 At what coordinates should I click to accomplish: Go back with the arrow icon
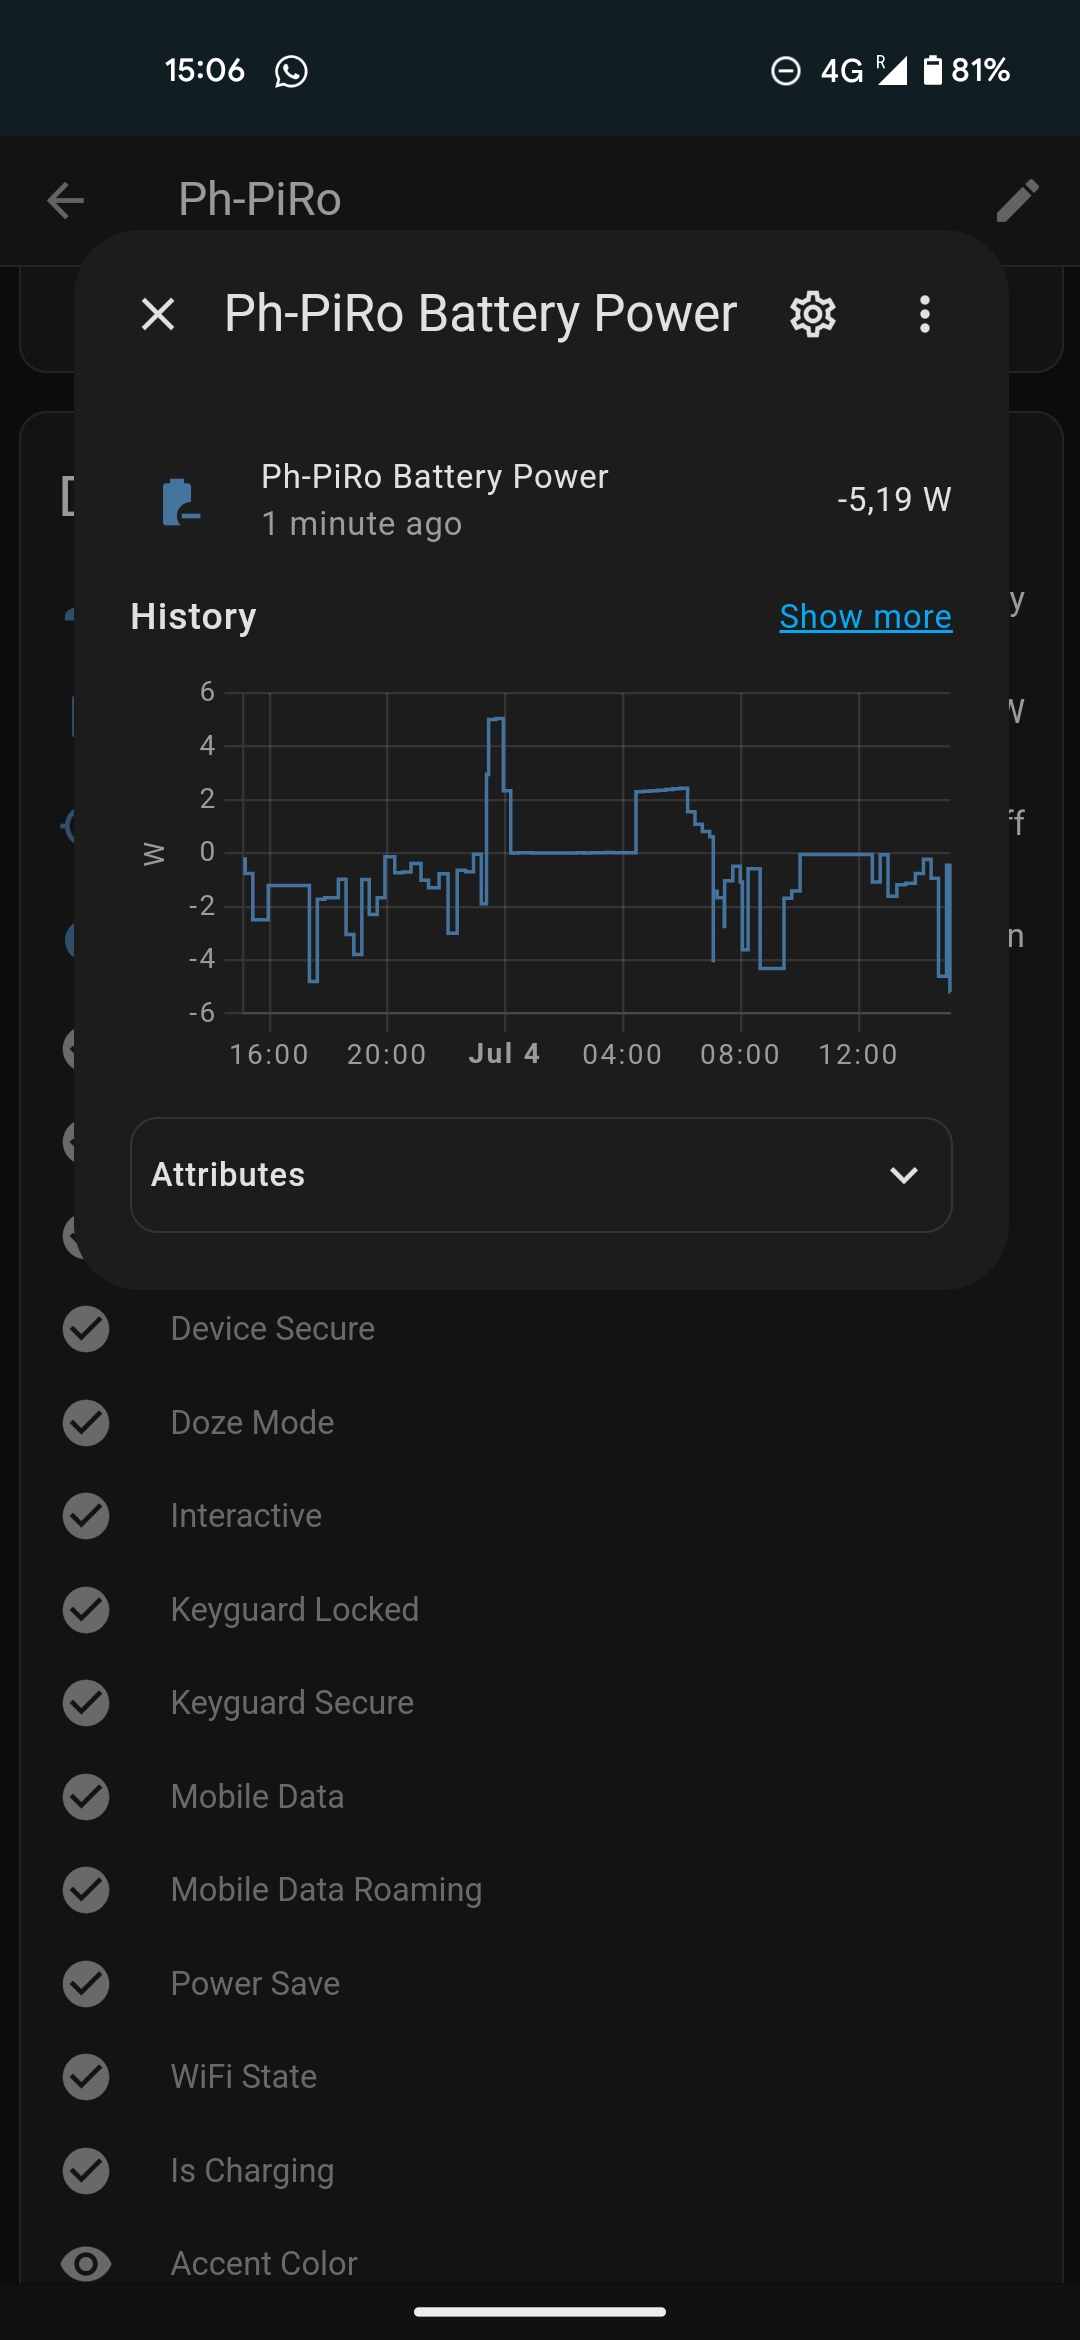pos(66,200)
